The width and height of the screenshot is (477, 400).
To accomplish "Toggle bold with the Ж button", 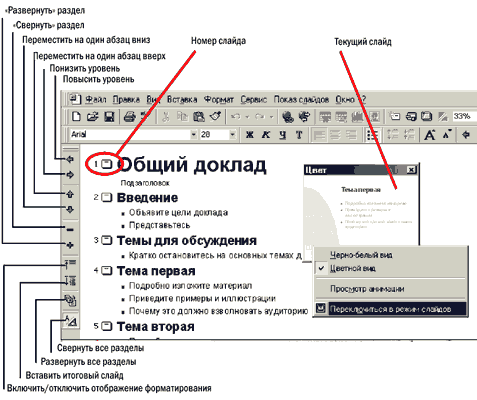I will [x=249, y=135].
